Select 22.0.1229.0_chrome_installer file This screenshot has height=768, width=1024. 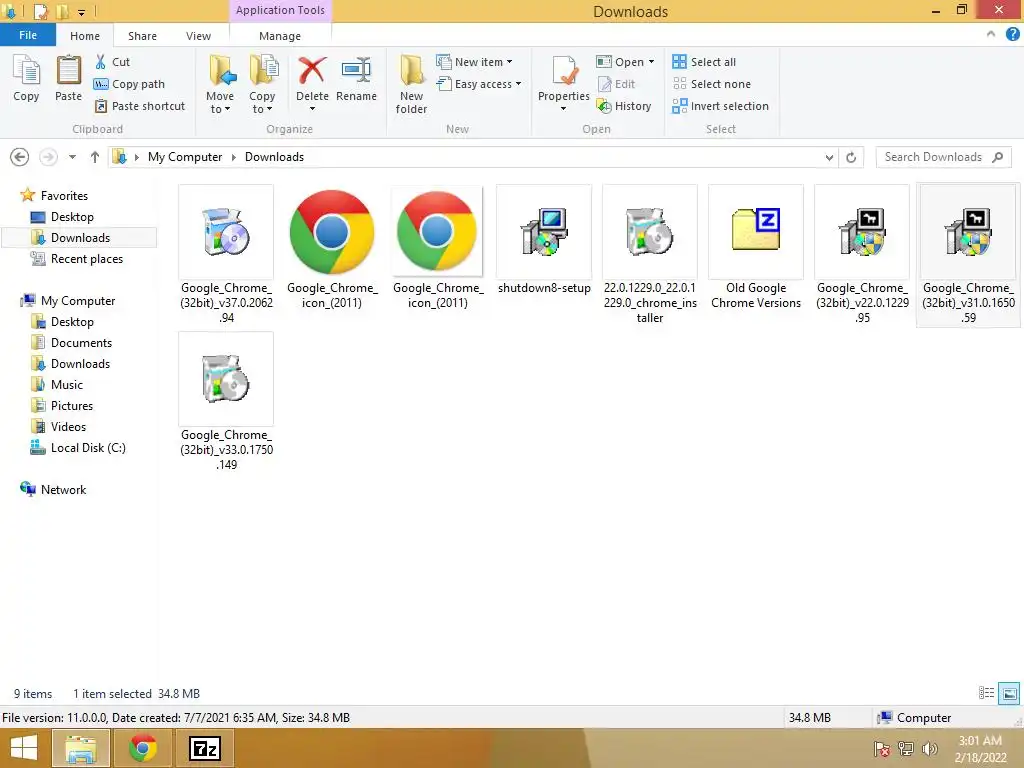(x=650, y=255)
